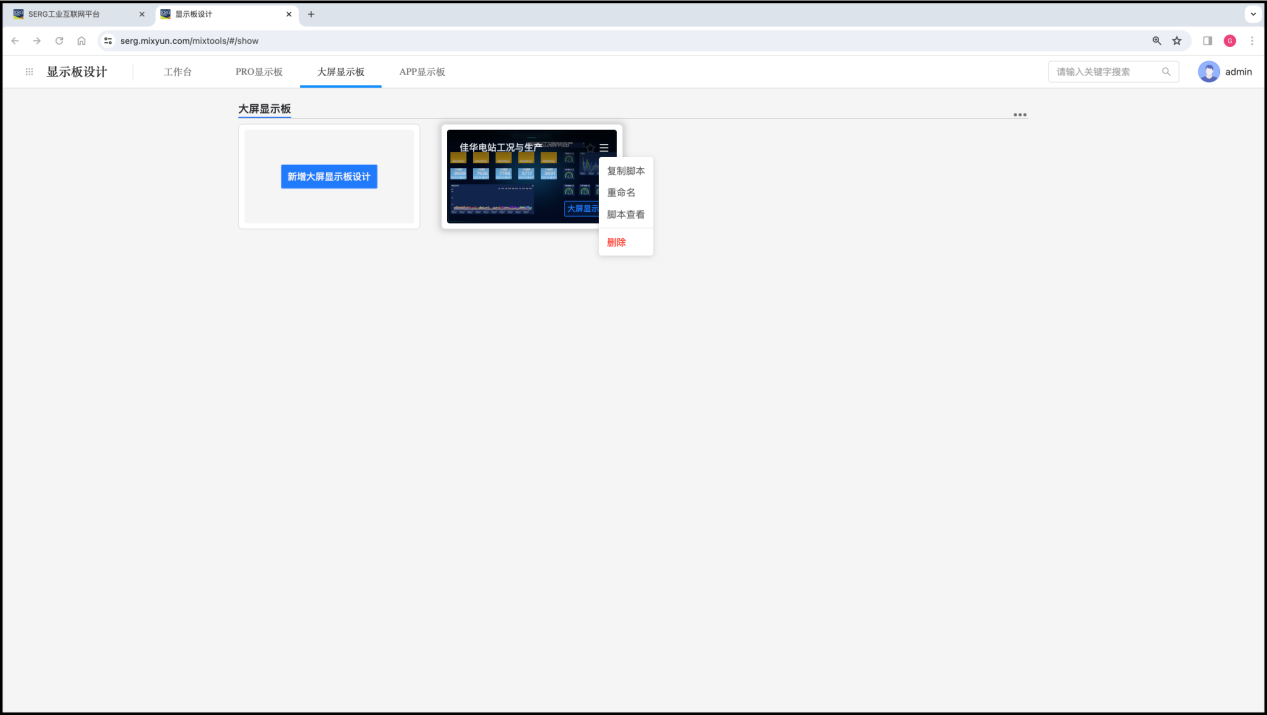Open the hamburger menu on dashboard card

coord(604,148)
